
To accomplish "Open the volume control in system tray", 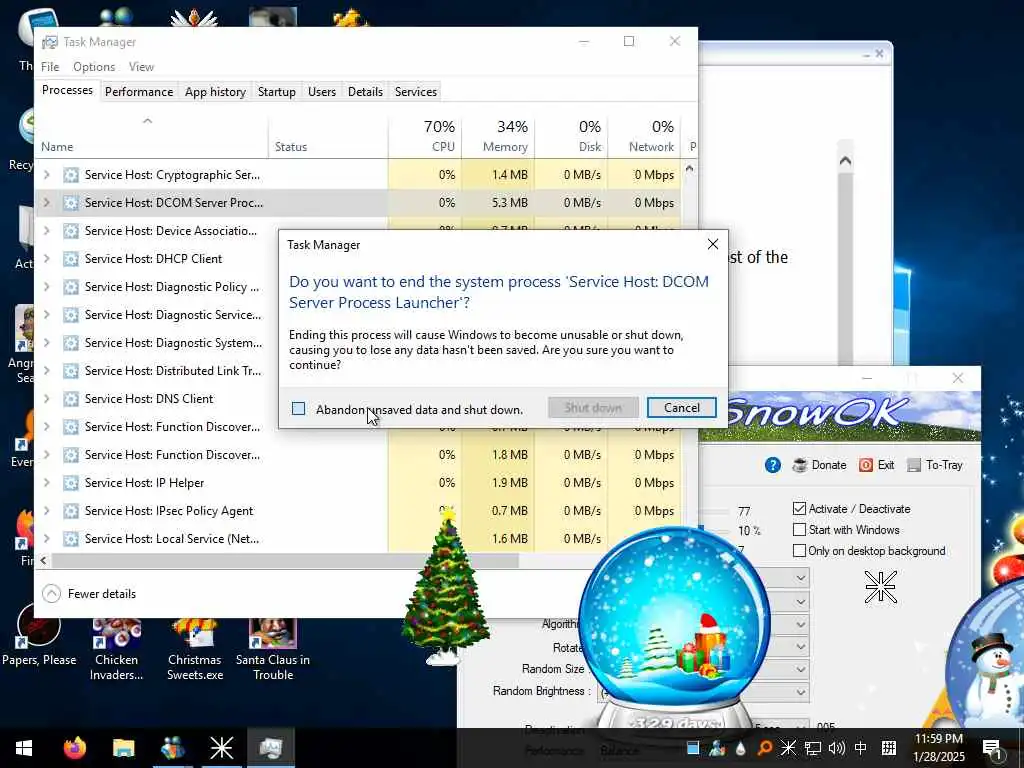I will click(x=836, y=748).
